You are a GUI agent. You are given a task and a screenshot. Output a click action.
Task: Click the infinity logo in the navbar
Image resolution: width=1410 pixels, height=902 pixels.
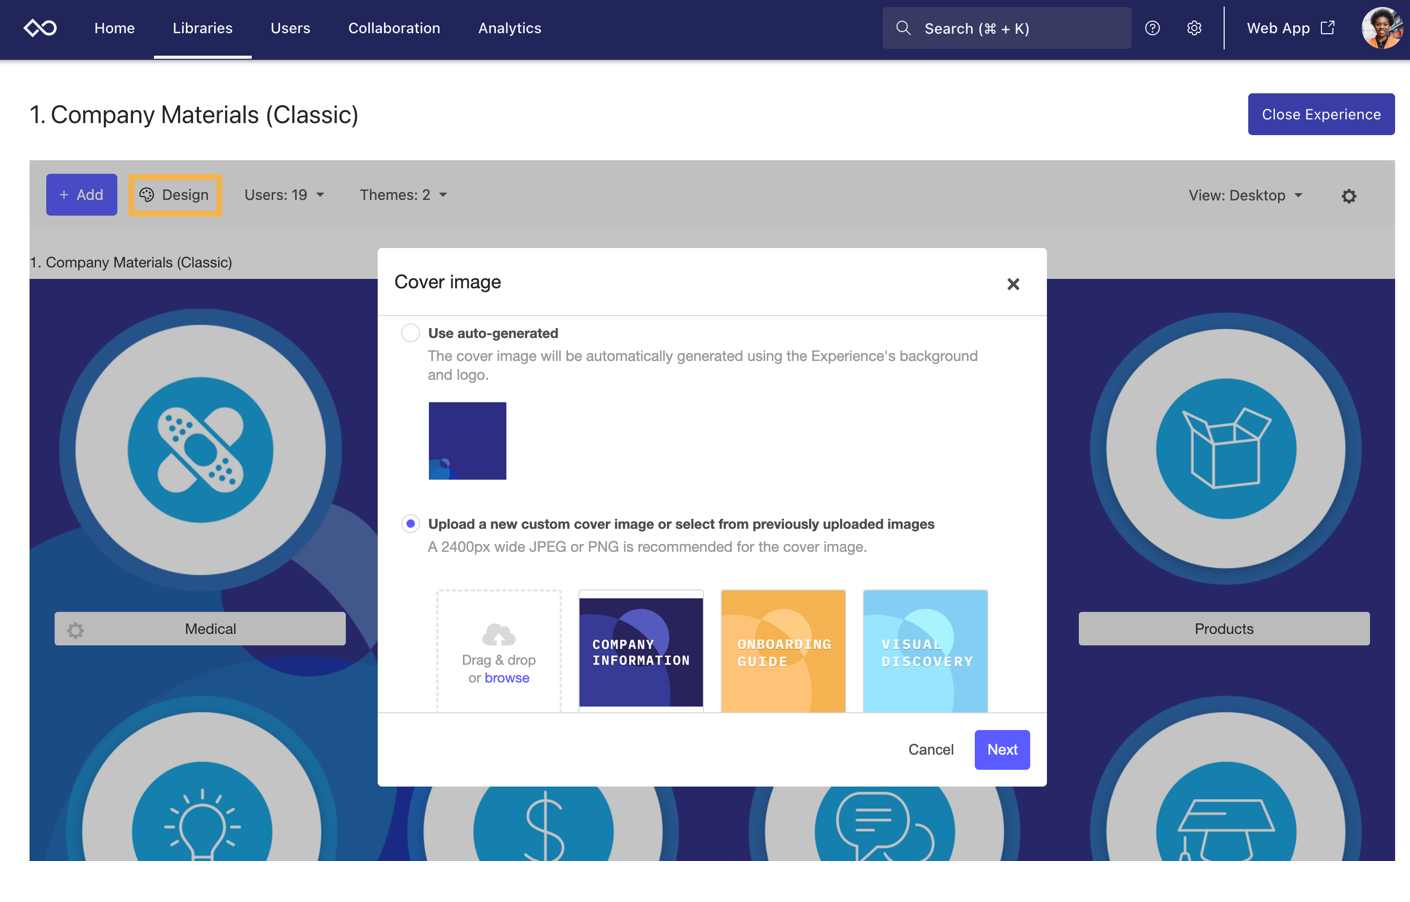[40, 28]
